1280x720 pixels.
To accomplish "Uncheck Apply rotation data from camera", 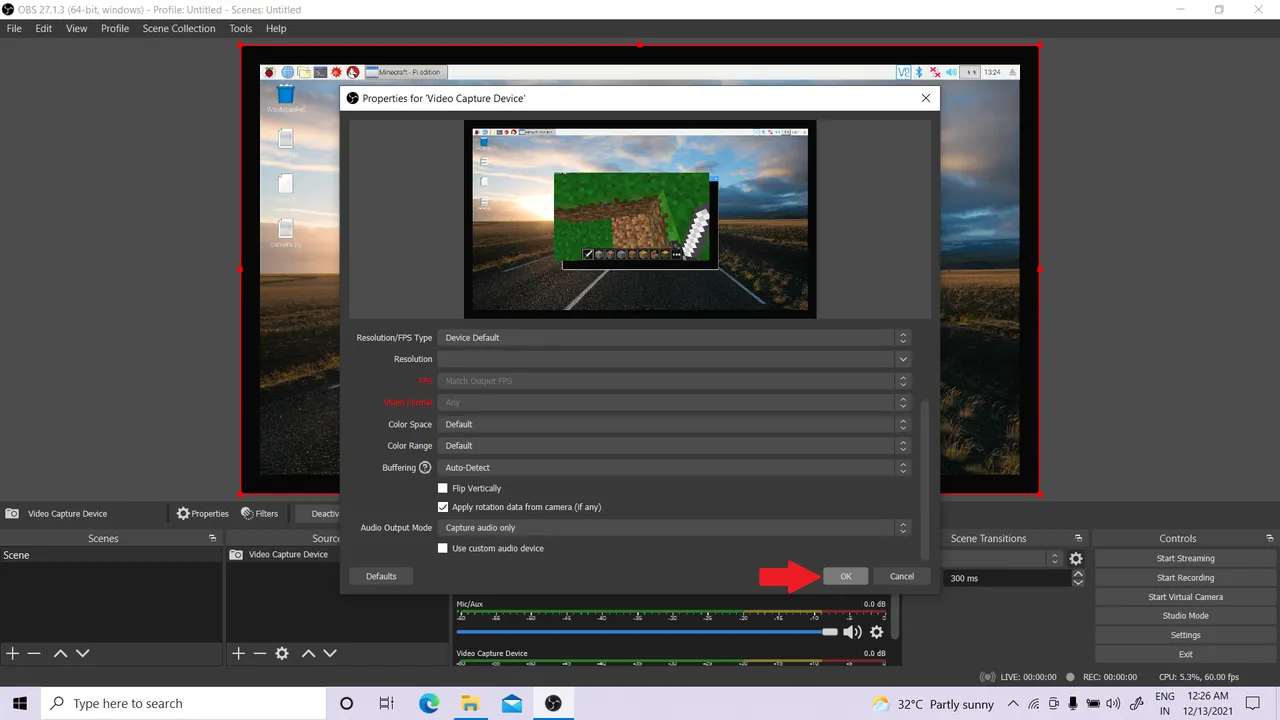I will (x=443, y=507).
